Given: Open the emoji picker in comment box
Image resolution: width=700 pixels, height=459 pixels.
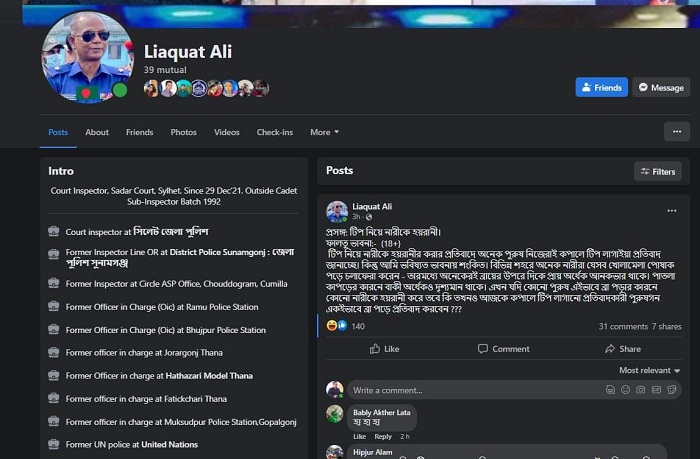Looking at the screenshot, I should point(625,390).
